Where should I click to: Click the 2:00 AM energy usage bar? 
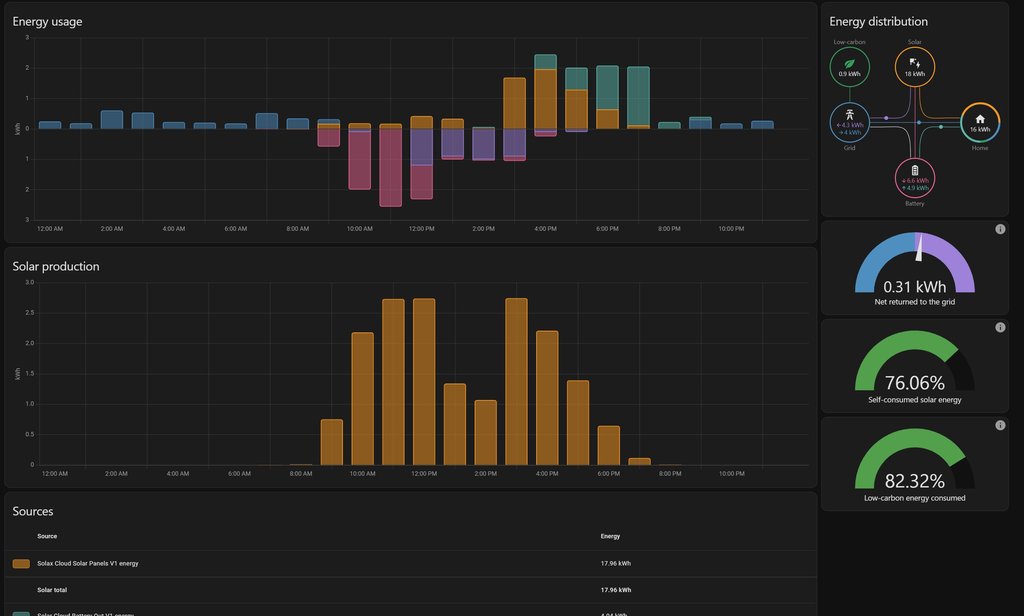coord(112,120)
